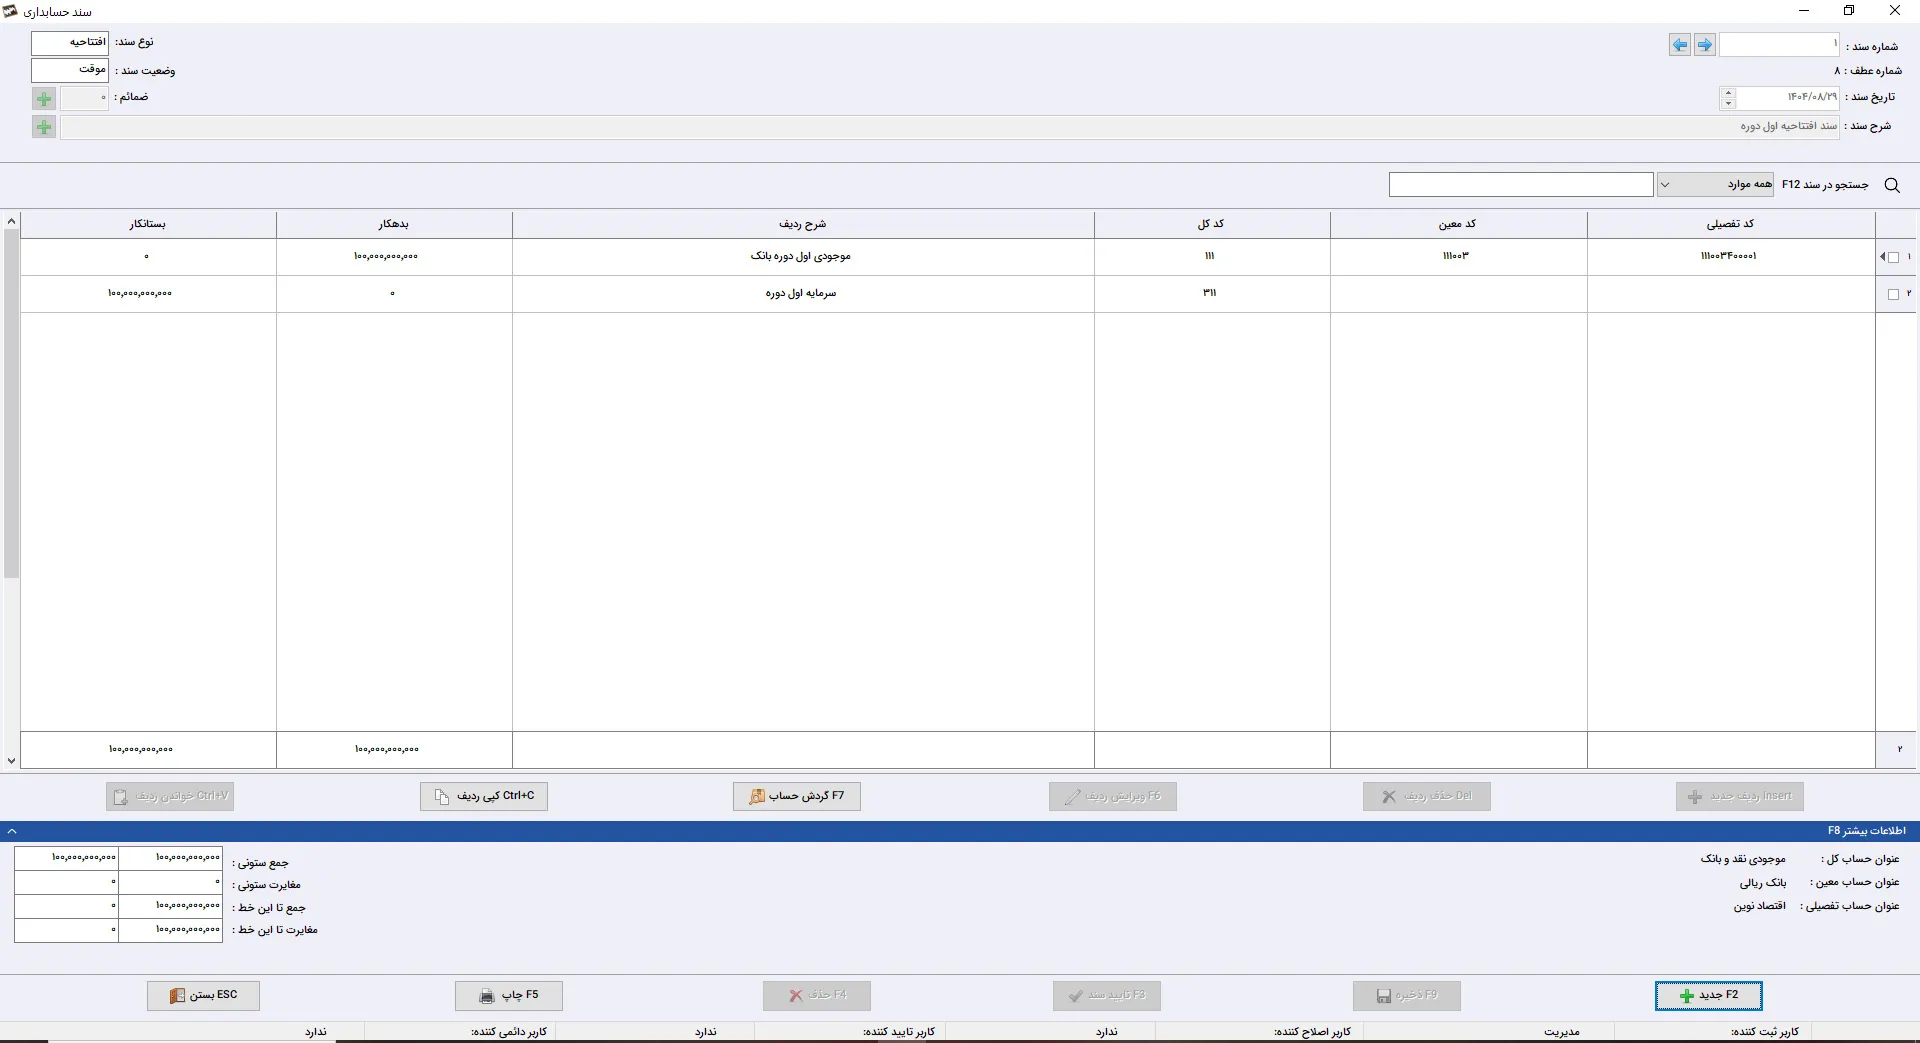Viewport: 1920px width, 1043px height.
Task: Click the کد تفصیلی column header
Action: pyautogui.click(x=1730, y=224)
